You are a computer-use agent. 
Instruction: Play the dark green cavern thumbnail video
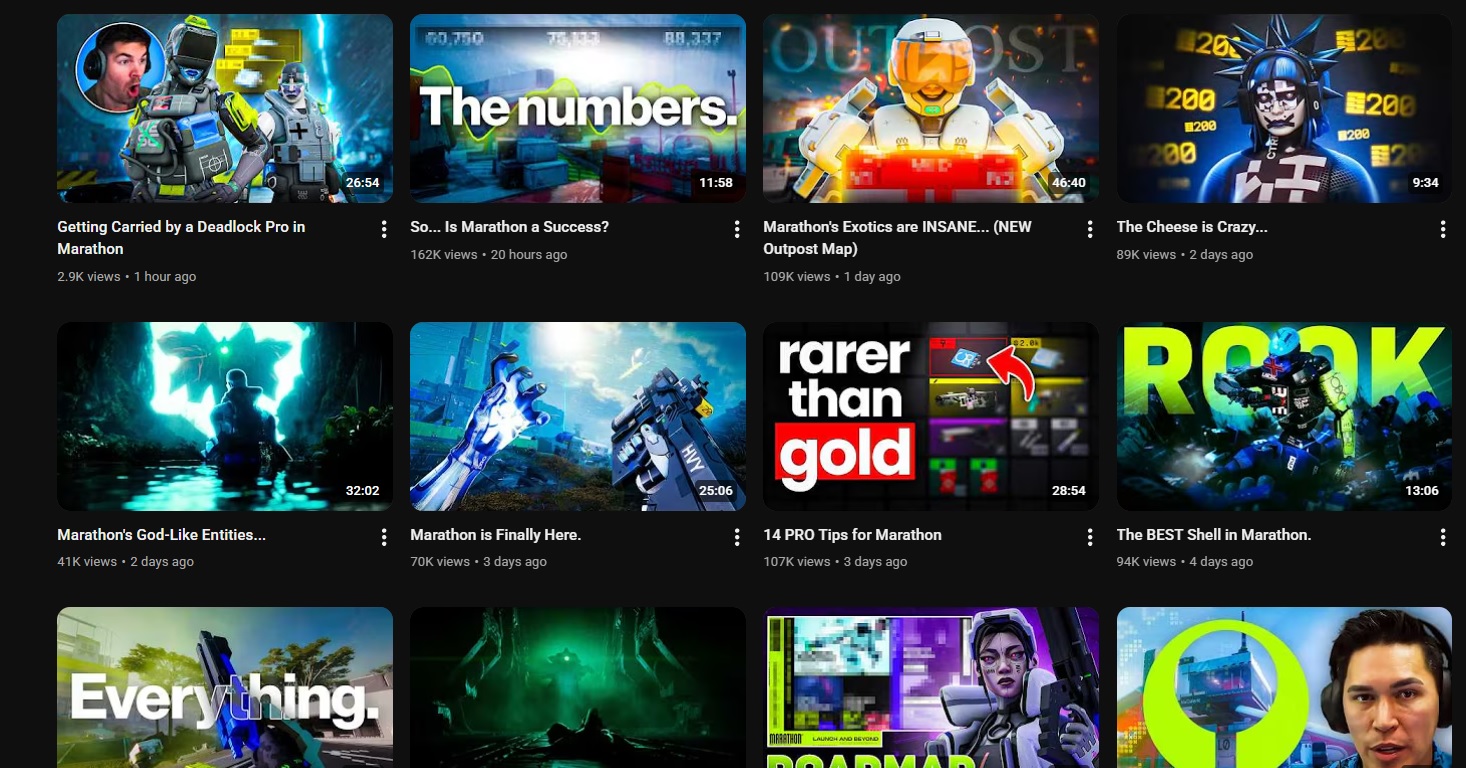[578, 687]
